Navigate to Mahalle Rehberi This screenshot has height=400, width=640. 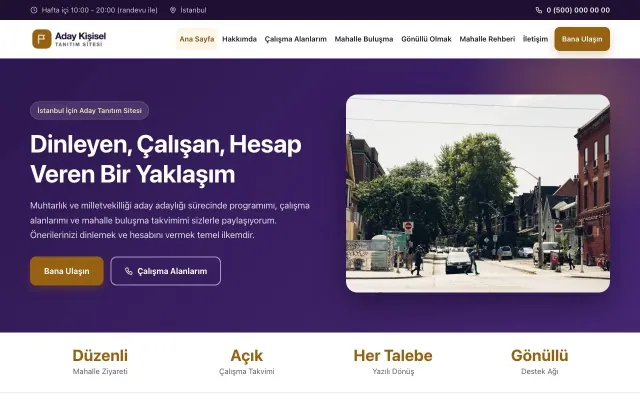[487, 39]
